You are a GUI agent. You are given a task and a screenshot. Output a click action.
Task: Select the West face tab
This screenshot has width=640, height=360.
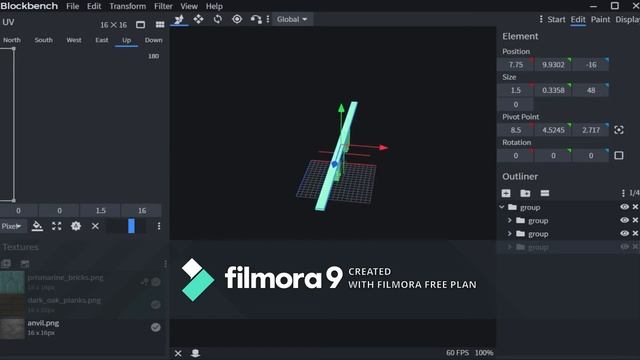tap(74, 40)
